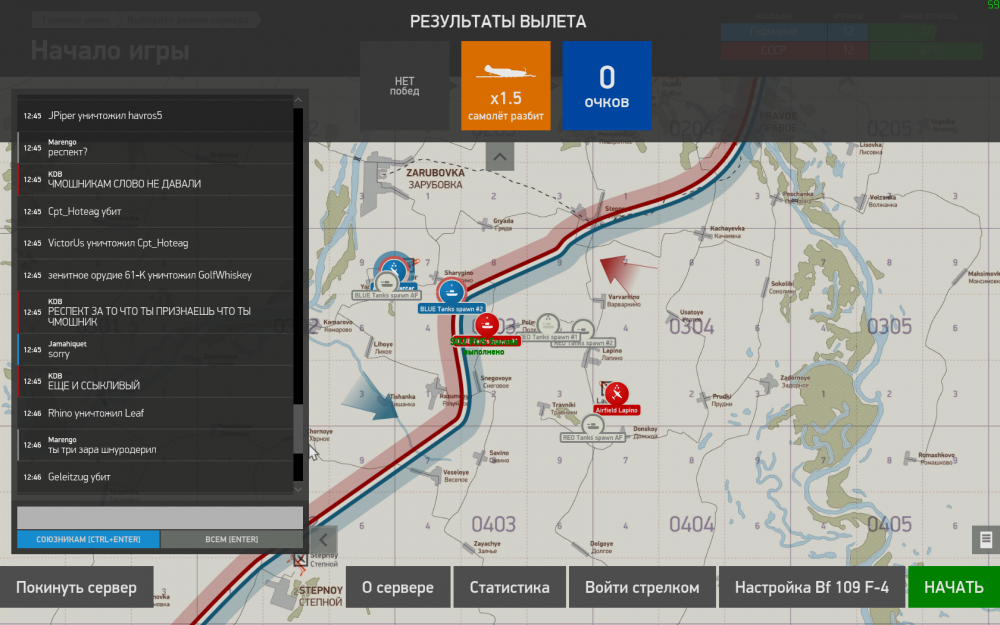Screen dimensions: 1000x625
Task: Open Настройка Bf 109 F-4
Action: tap(812, 587)
